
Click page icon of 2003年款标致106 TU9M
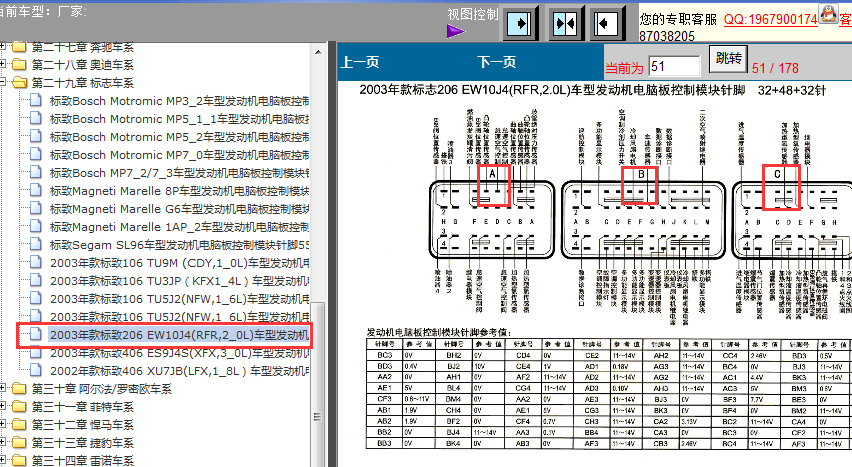pyautogui.click(x=36, y=263)
